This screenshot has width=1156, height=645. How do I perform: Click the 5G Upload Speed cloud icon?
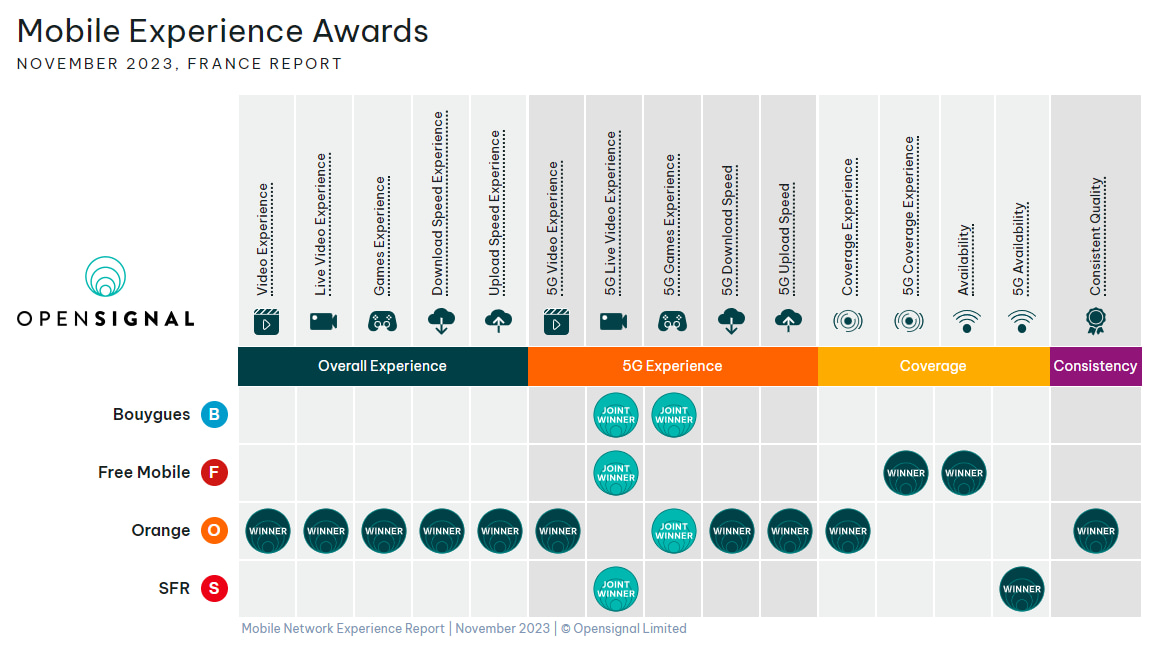tap(788, 322)
